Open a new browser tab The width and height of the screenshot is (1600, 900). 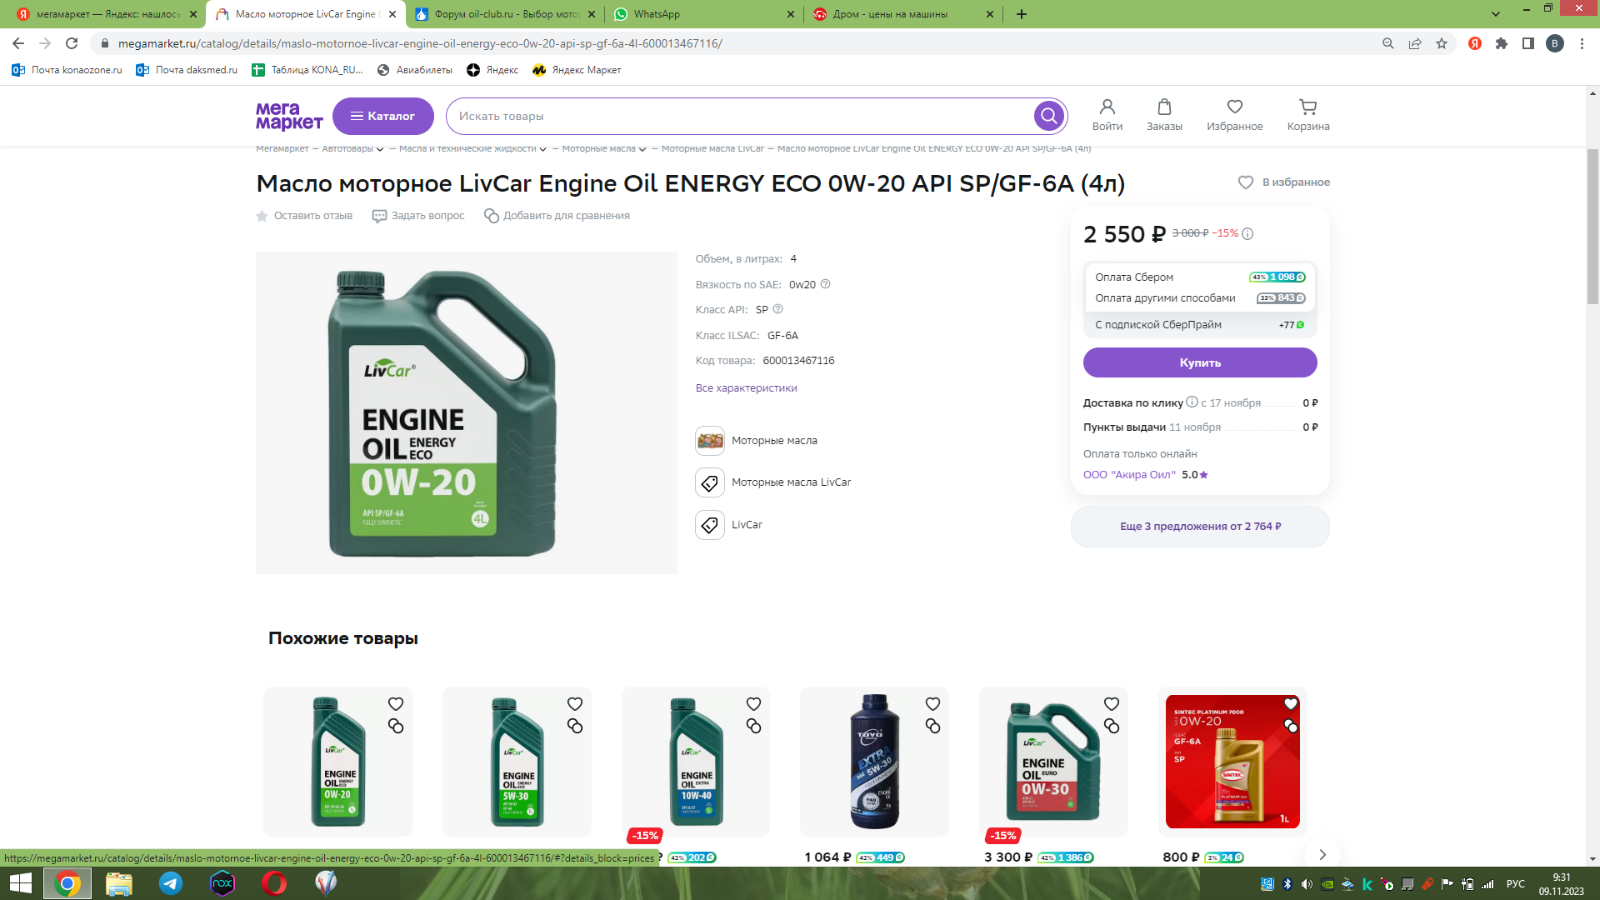[1021, 14]
